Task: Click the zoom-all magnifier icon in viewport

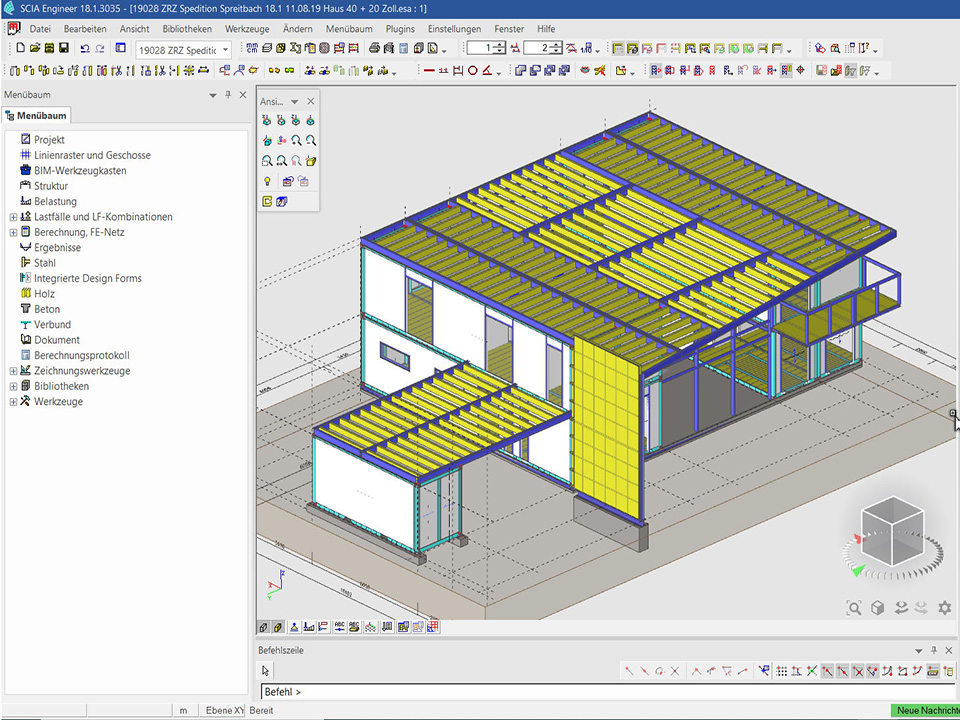Action: point(853,608)
